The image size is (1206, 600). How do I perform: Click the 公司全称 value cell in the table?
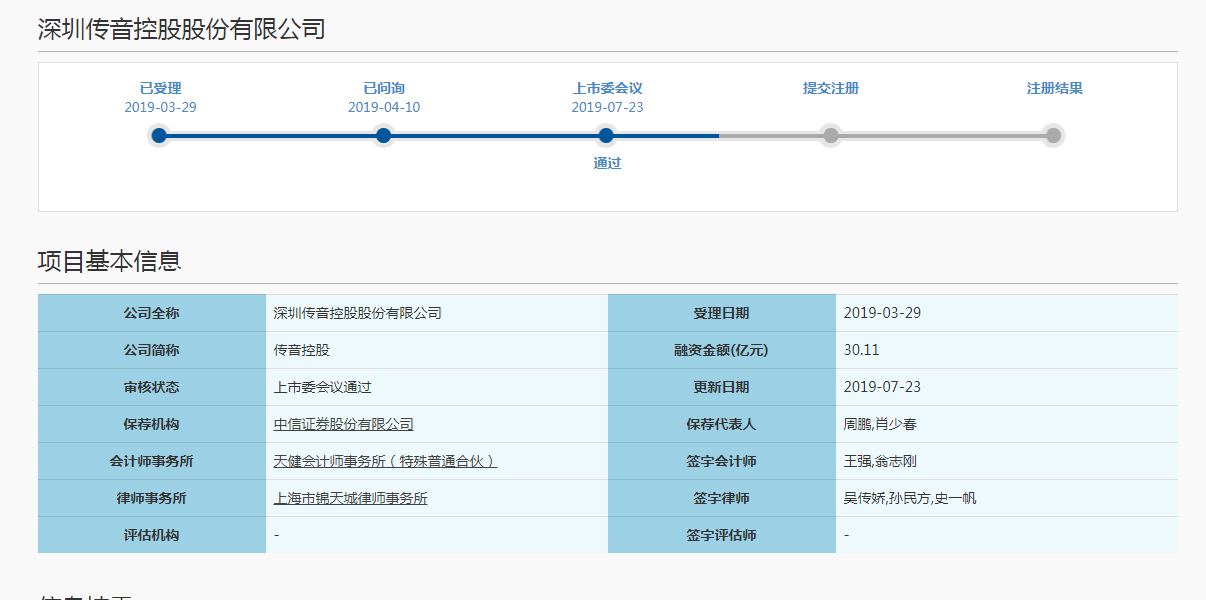coord(437,313)
